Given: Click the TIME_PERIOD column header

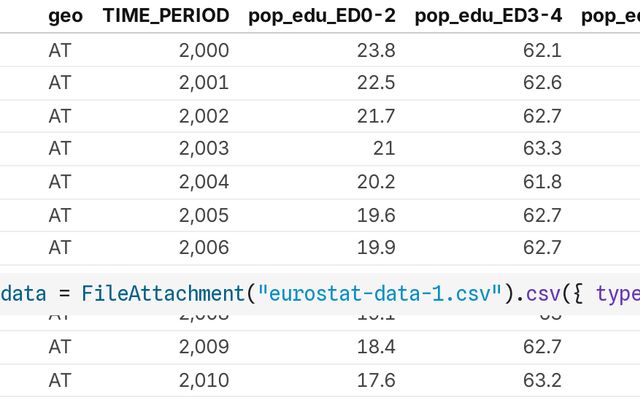Looking at the screenshot, I should tap(165, 16).
